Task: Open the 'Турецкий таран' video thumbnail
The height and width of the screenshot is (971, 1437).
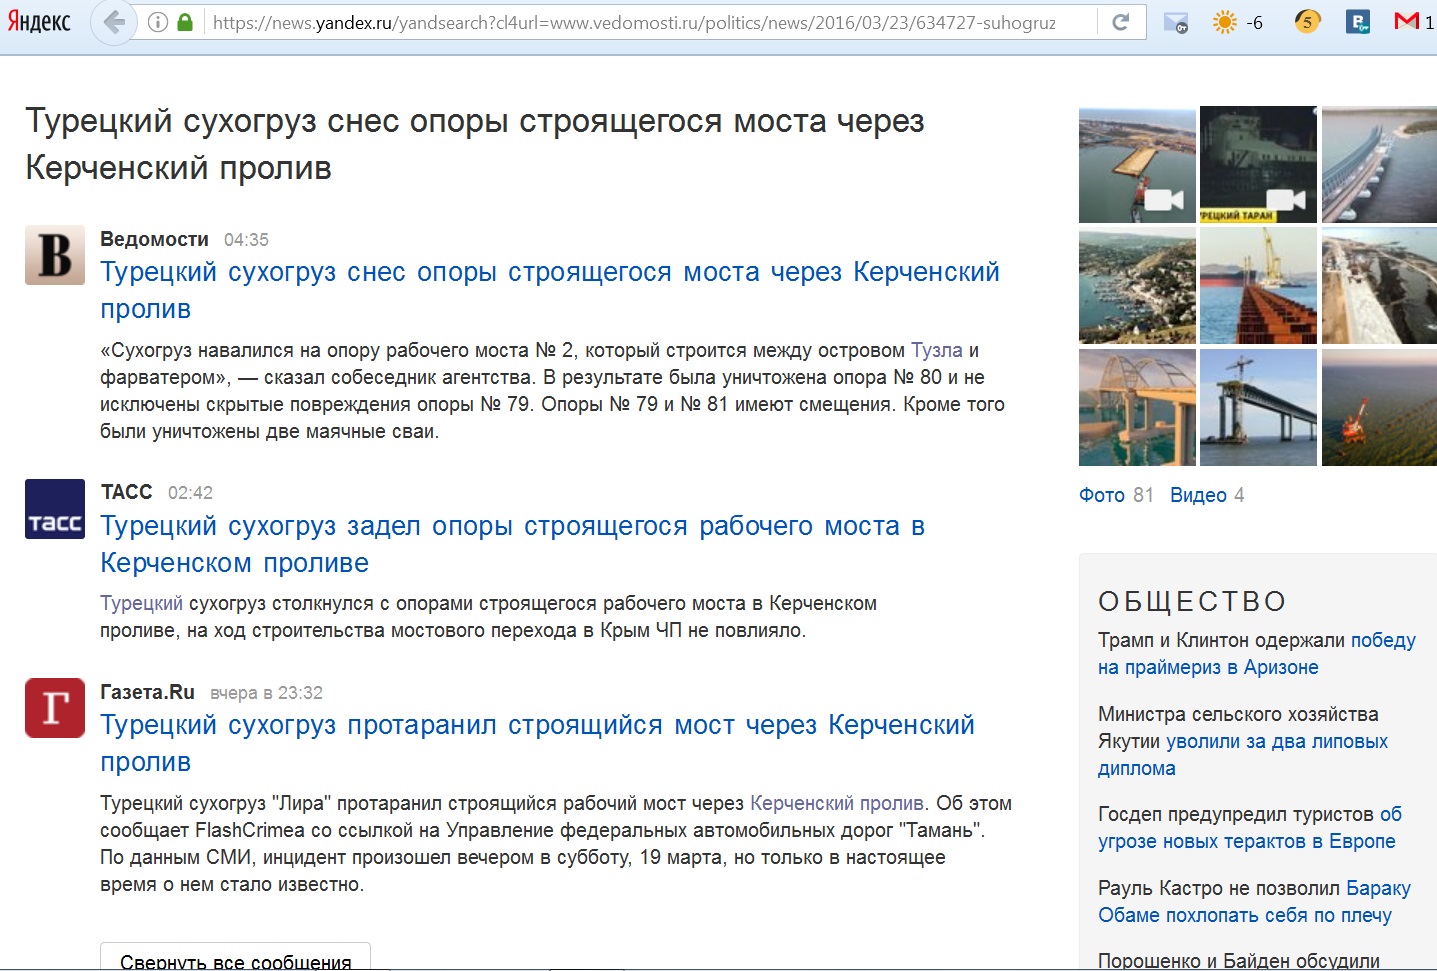Action: point(1258,164)
